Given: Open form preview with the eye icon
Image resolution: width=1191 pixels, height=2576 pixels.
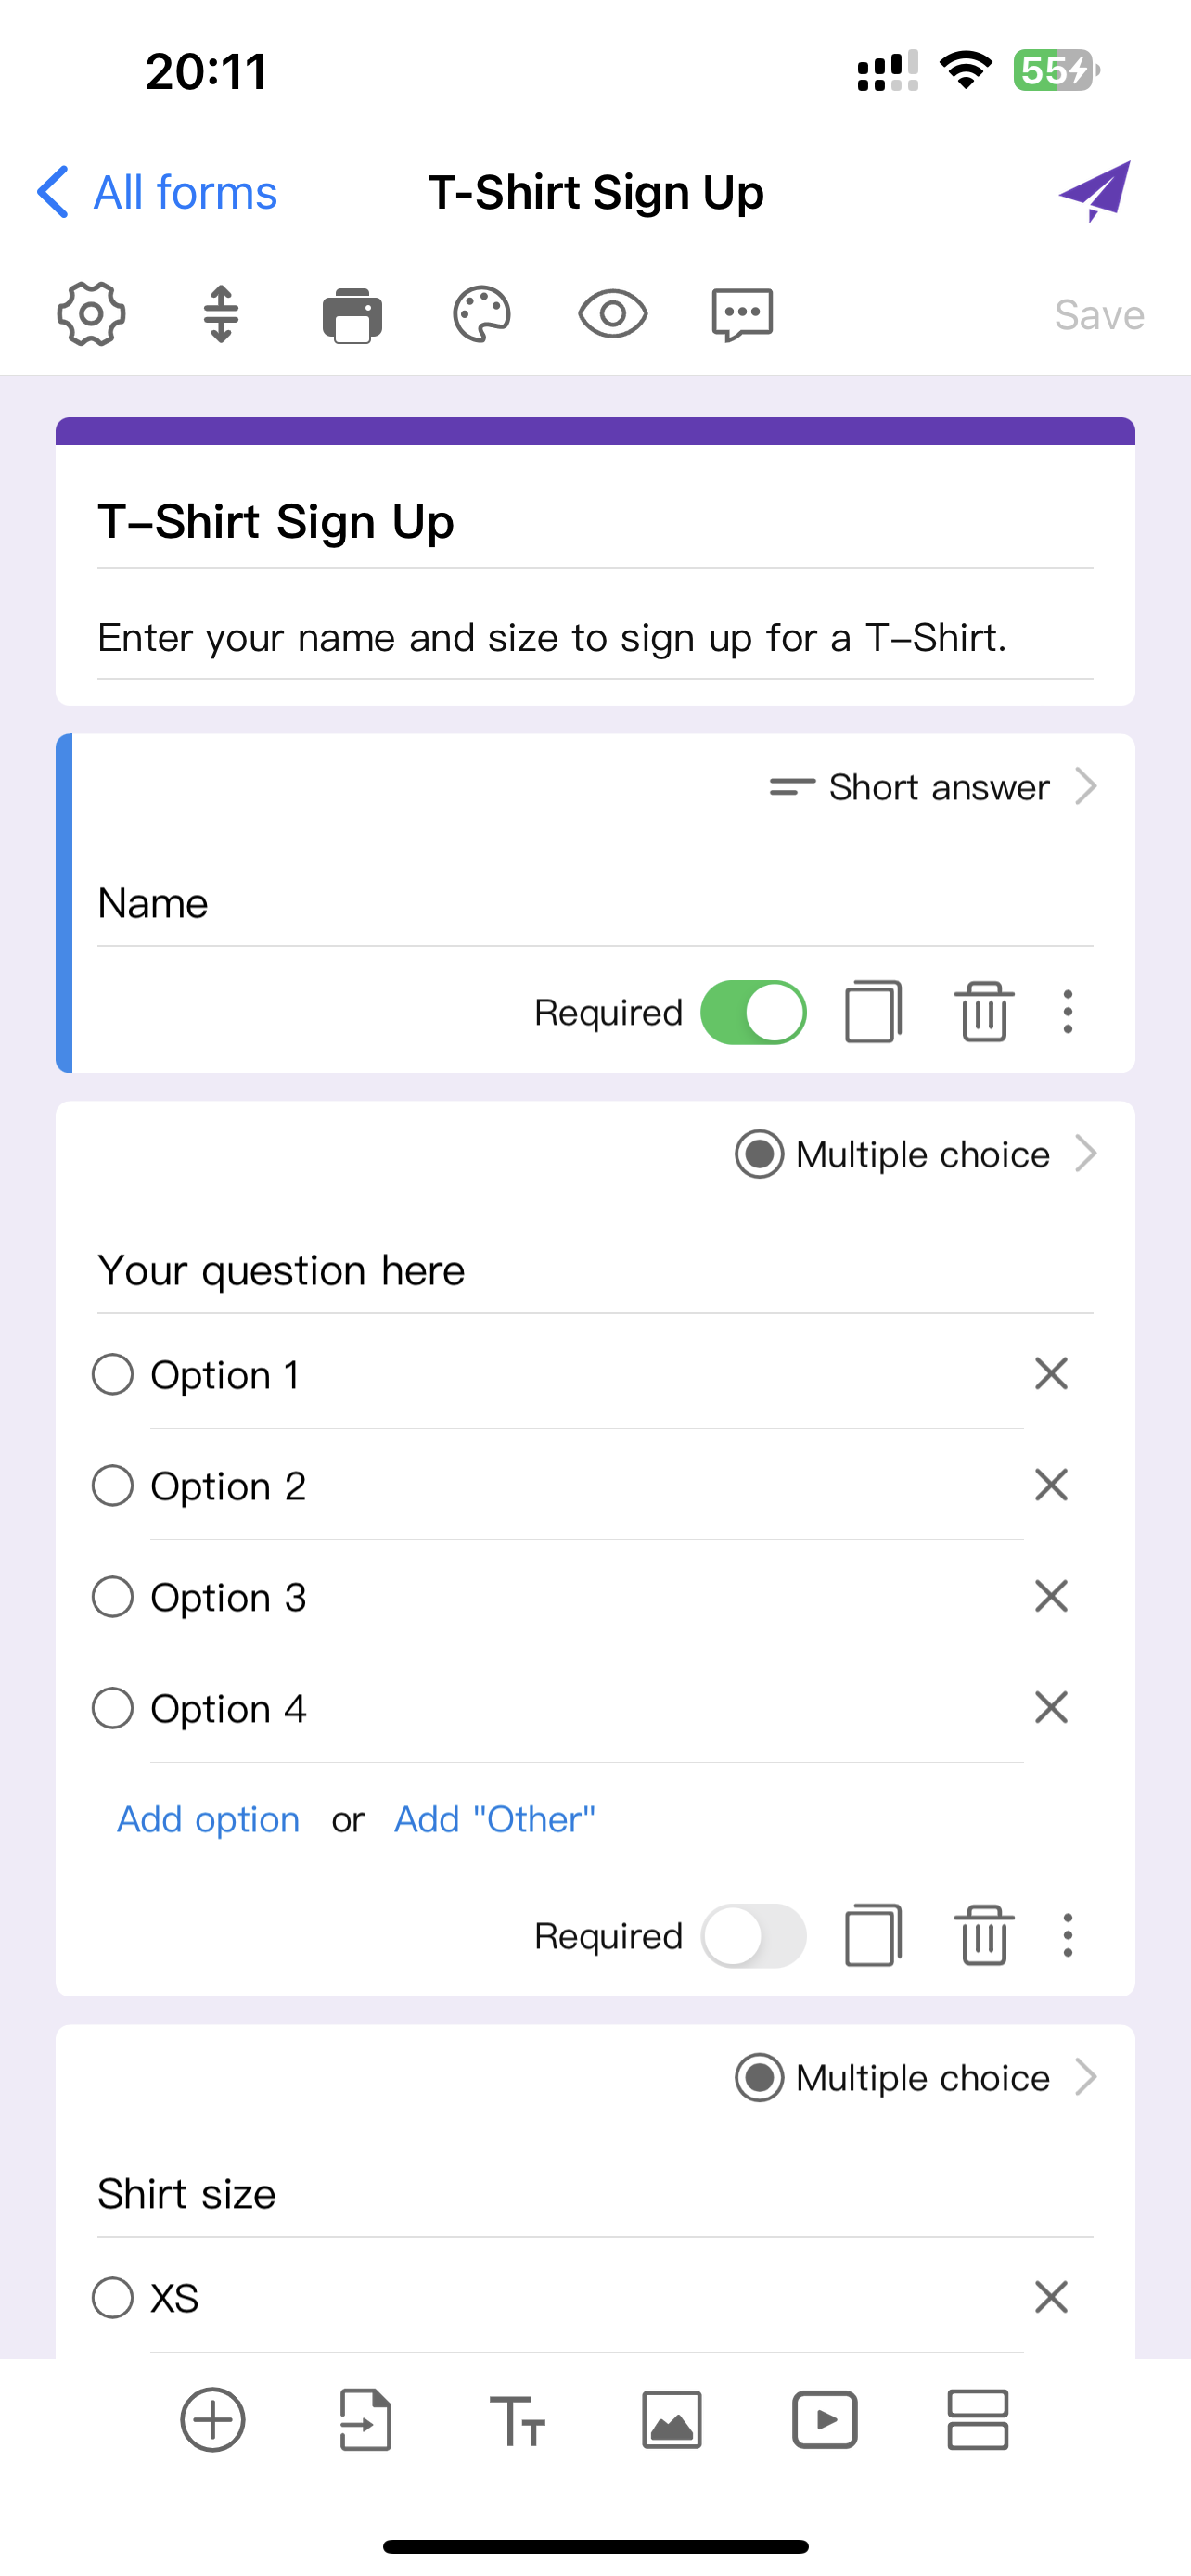Looking at the screenshot, I should [x=611, y=313].
